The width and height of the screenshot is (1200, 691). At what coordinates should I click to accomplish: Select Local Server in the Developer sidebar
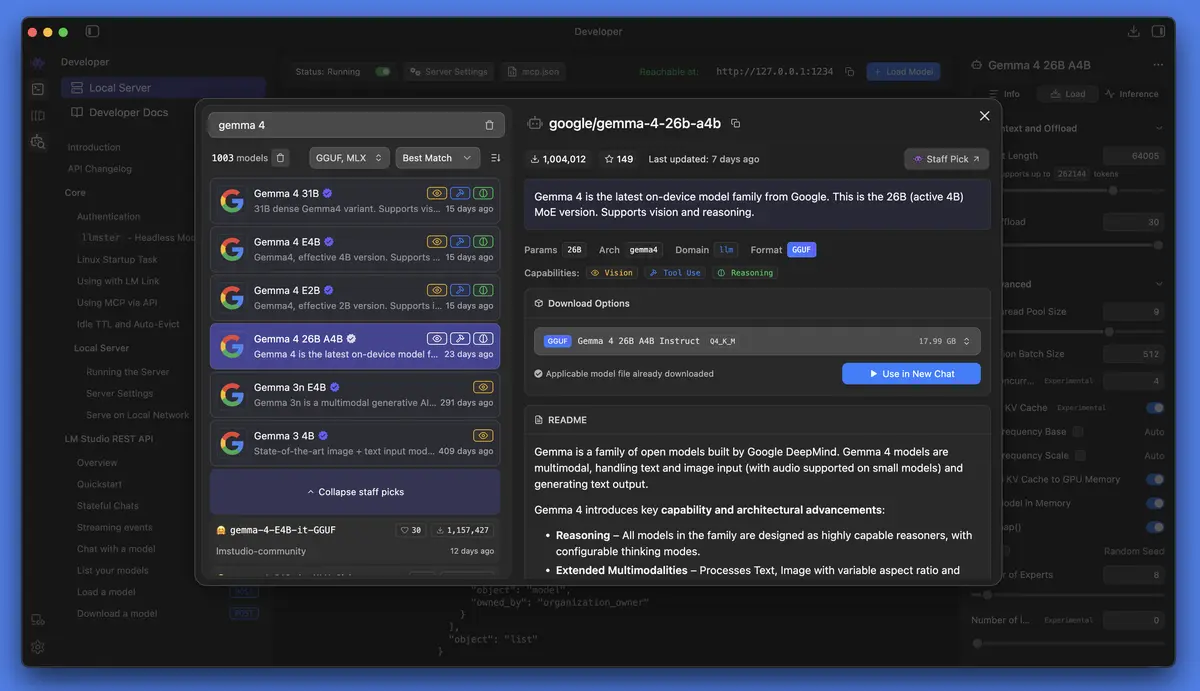click(x=163, y=88)
